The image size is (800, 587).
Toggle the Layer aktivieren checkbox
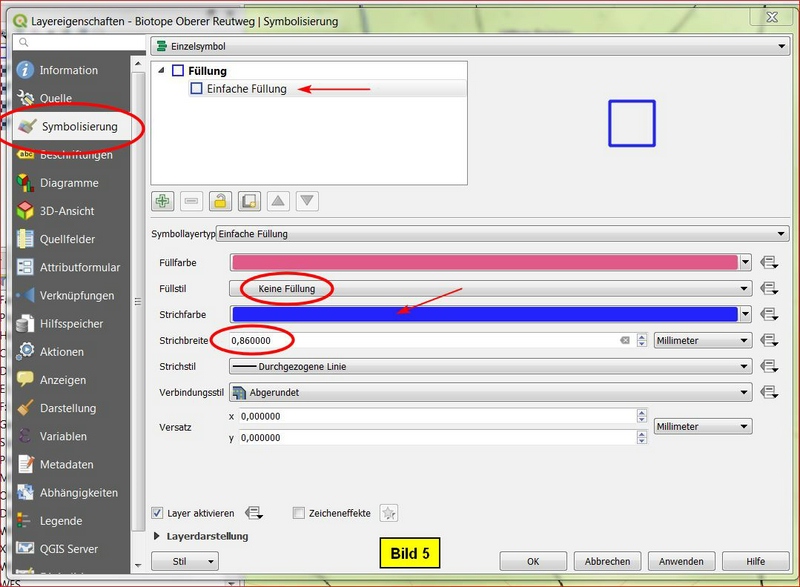(x=158, y=513)
